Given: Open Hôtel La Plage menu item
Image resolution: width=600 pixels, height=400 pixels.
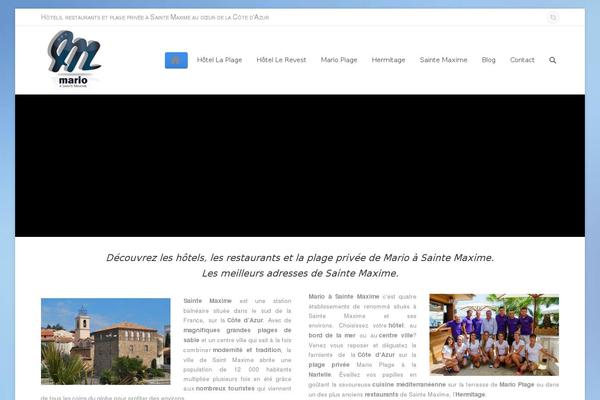Looking at the screenshot, I should click(x=219, y=60).
